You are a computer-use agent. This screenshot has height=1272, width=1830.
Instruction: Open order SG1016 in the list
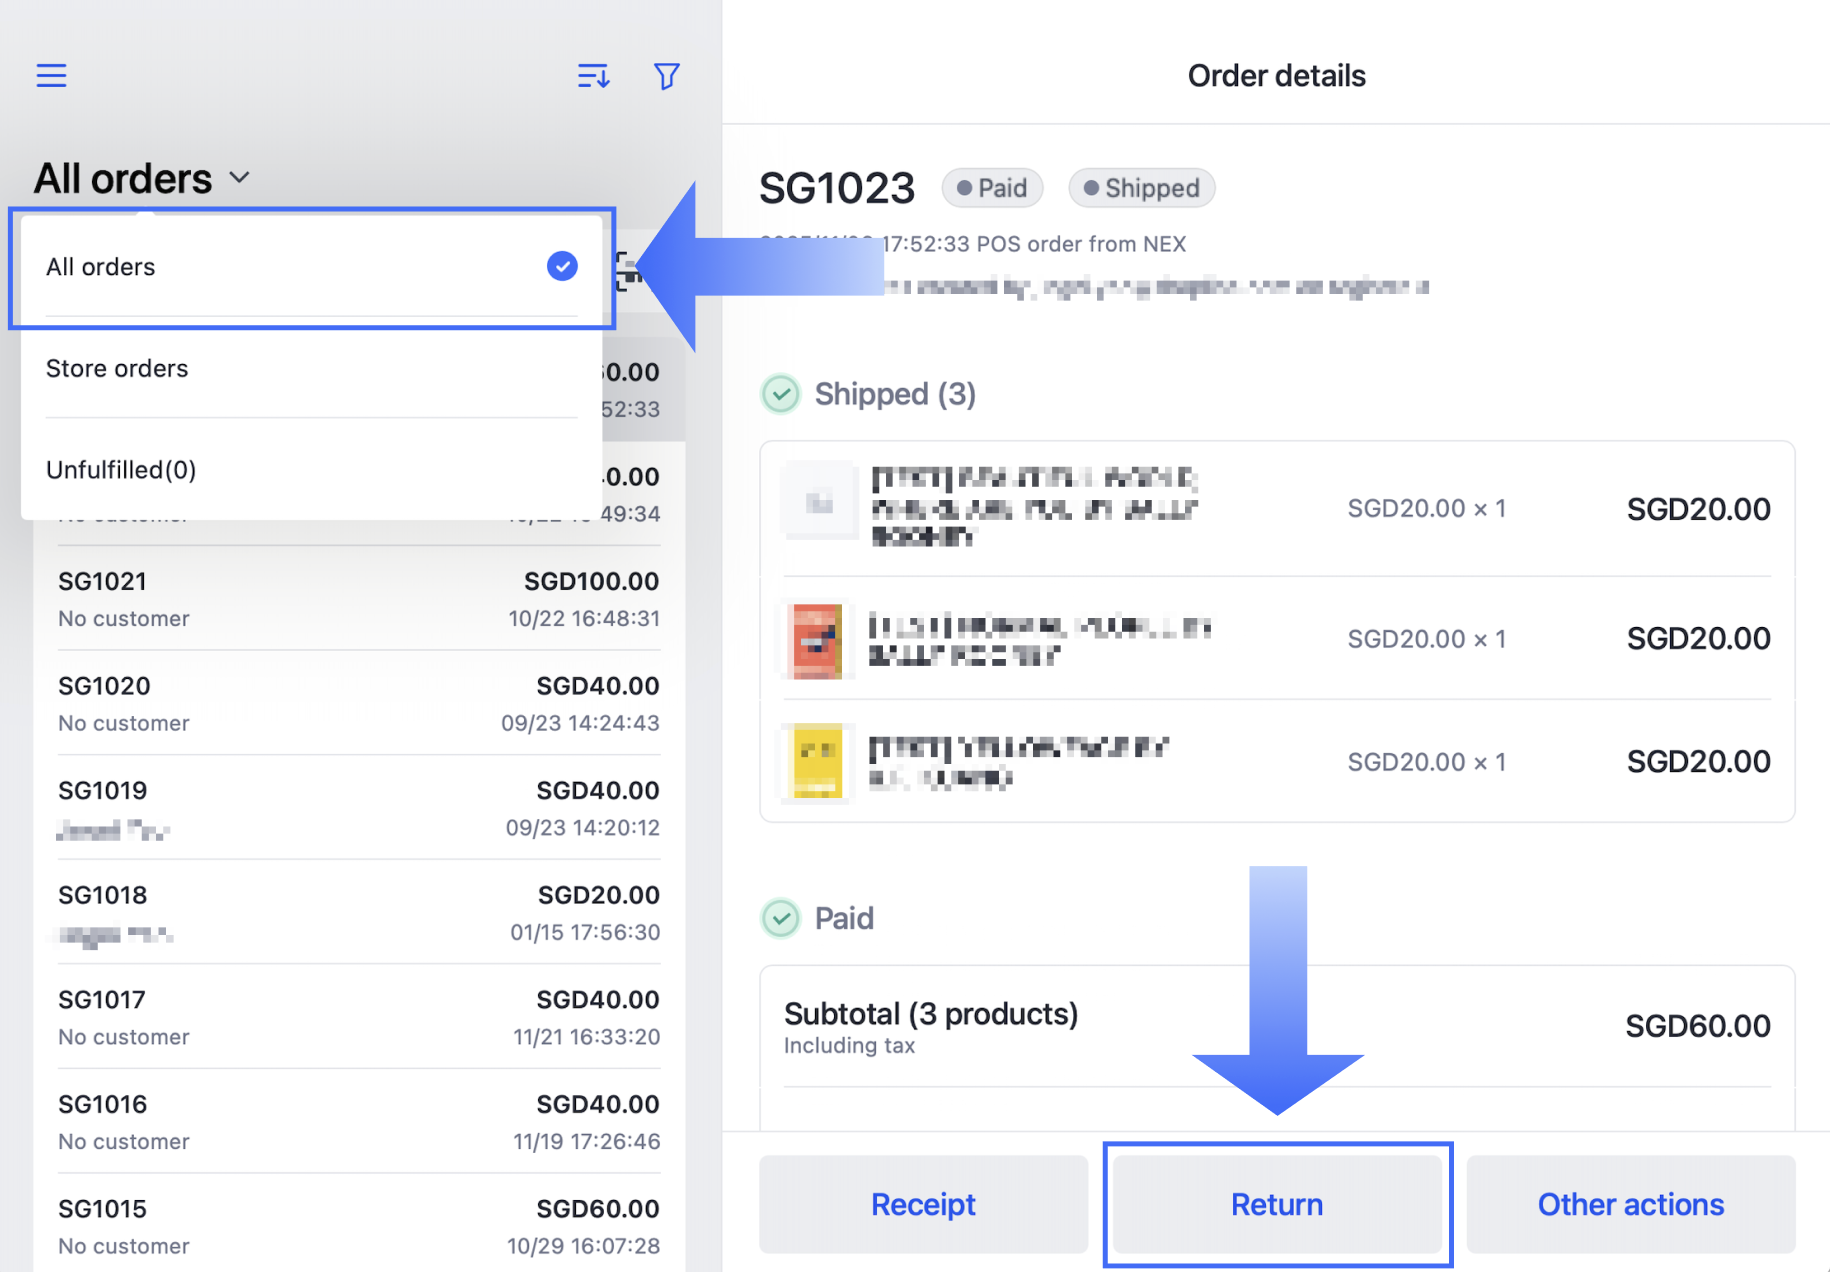click(x=359, y=1121)
